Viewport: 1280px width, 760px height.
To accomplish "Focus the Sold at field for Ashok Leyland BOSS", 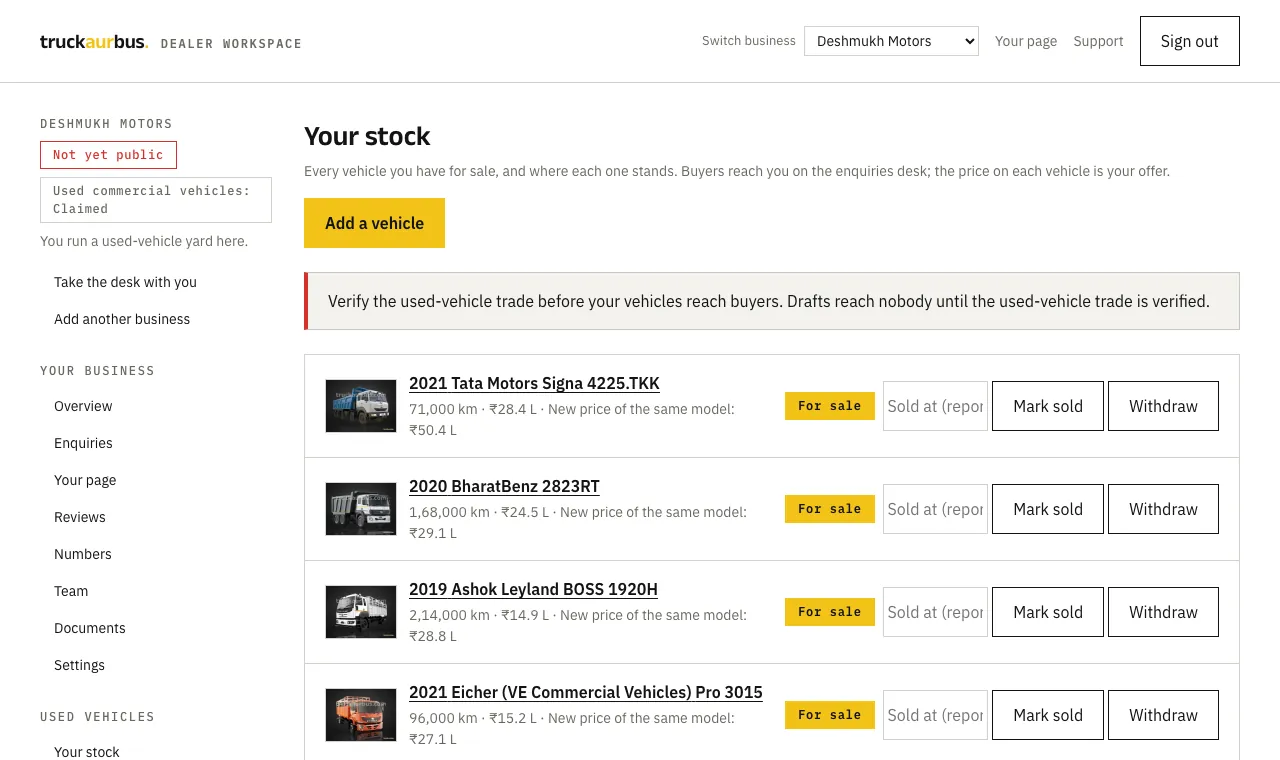I will click(x=935, y=612).
